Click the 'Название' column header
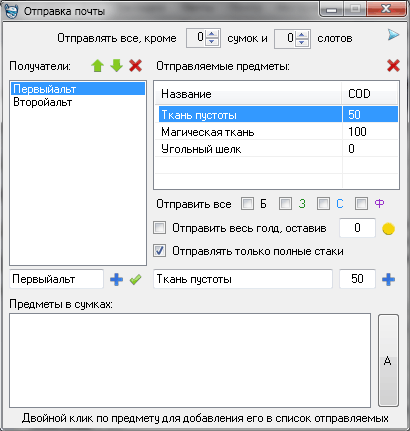 click(249, 94)
